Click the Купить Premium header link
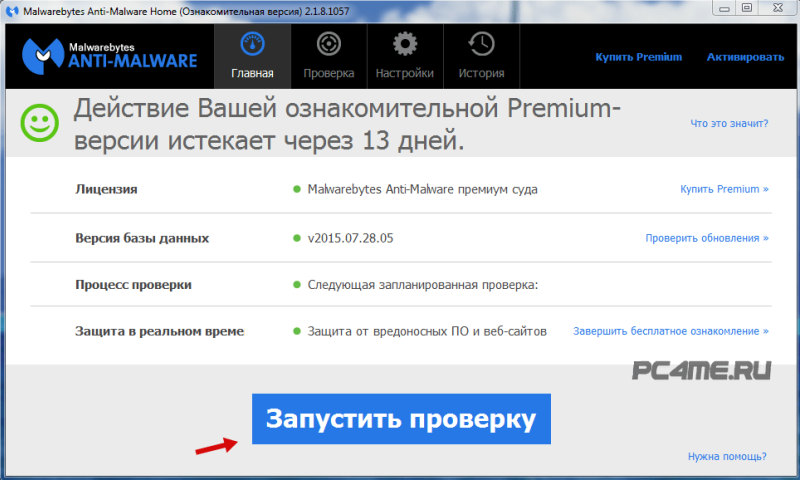This screenshot has height=480, width=800. (x=638, y=57)
